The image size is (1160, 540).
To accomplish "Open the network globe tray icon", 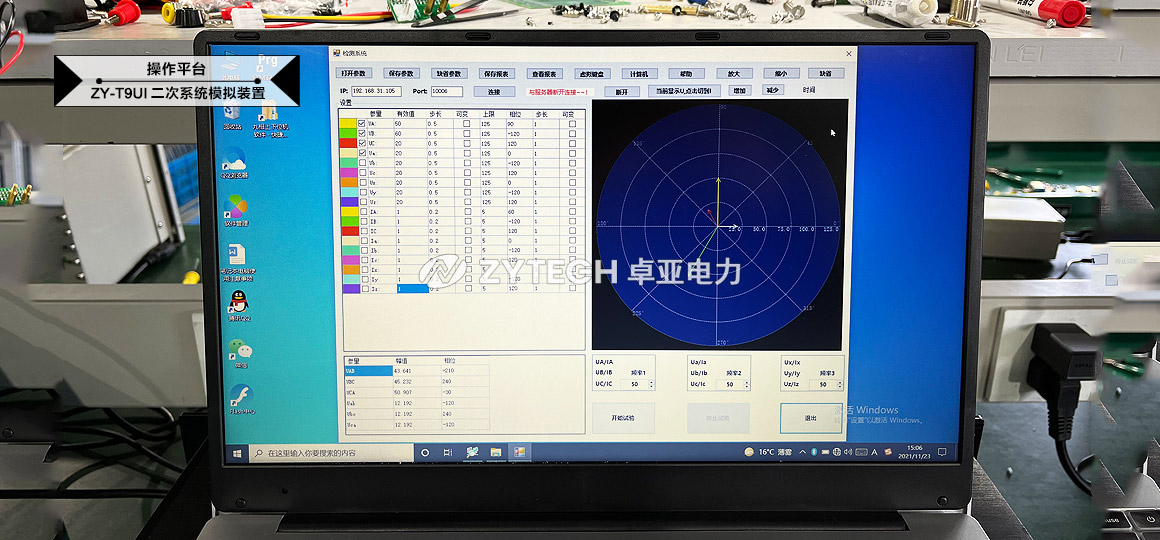I will pyautogui.click(x=837, y=452).
